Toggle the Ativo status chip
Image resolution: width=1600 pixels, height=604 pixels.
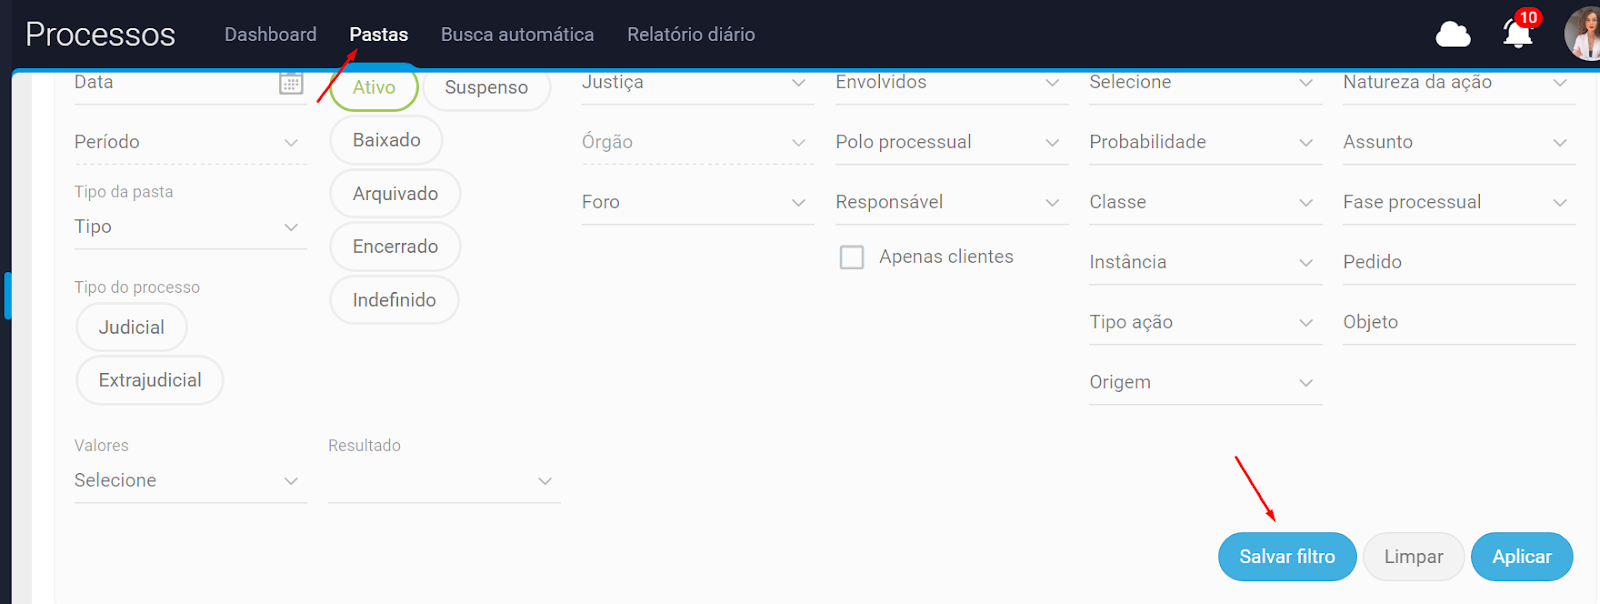tap(374, 88)
